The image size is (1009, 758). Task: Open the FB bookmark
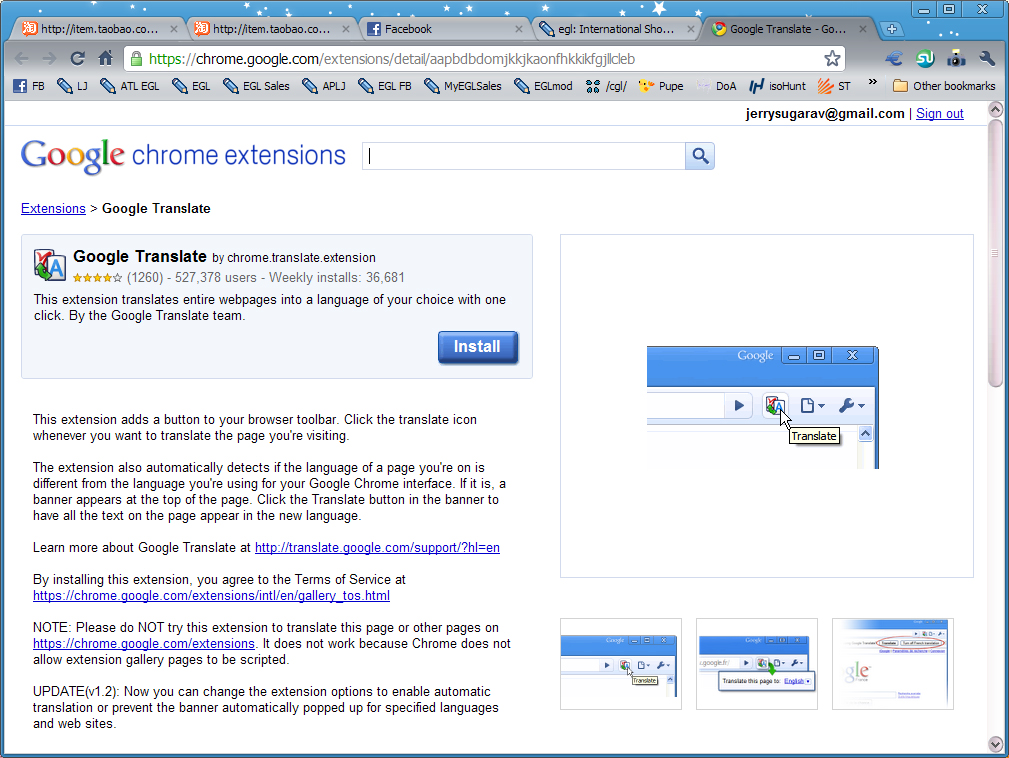[30, 86]
